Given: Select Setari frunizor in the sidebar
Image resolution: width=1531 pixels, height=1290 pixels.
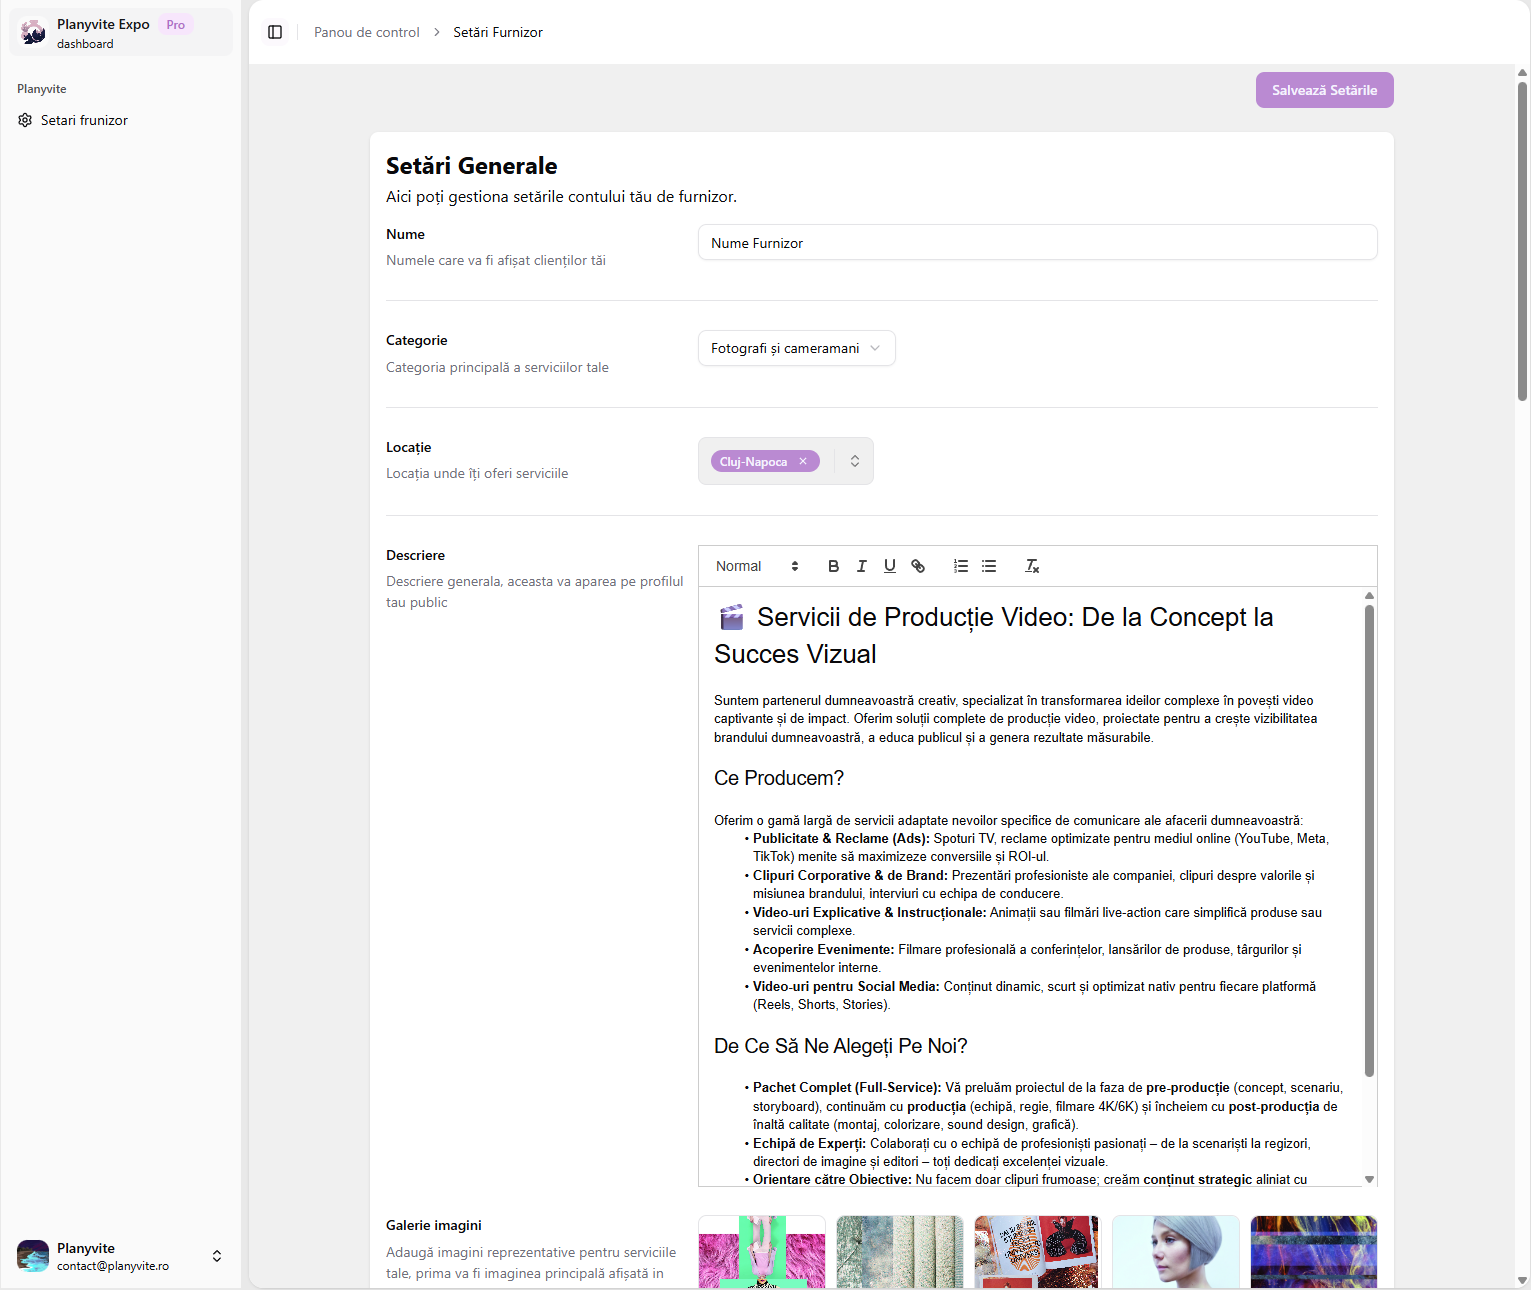Looking at the screenshot, I should click(x=84, y=120).
